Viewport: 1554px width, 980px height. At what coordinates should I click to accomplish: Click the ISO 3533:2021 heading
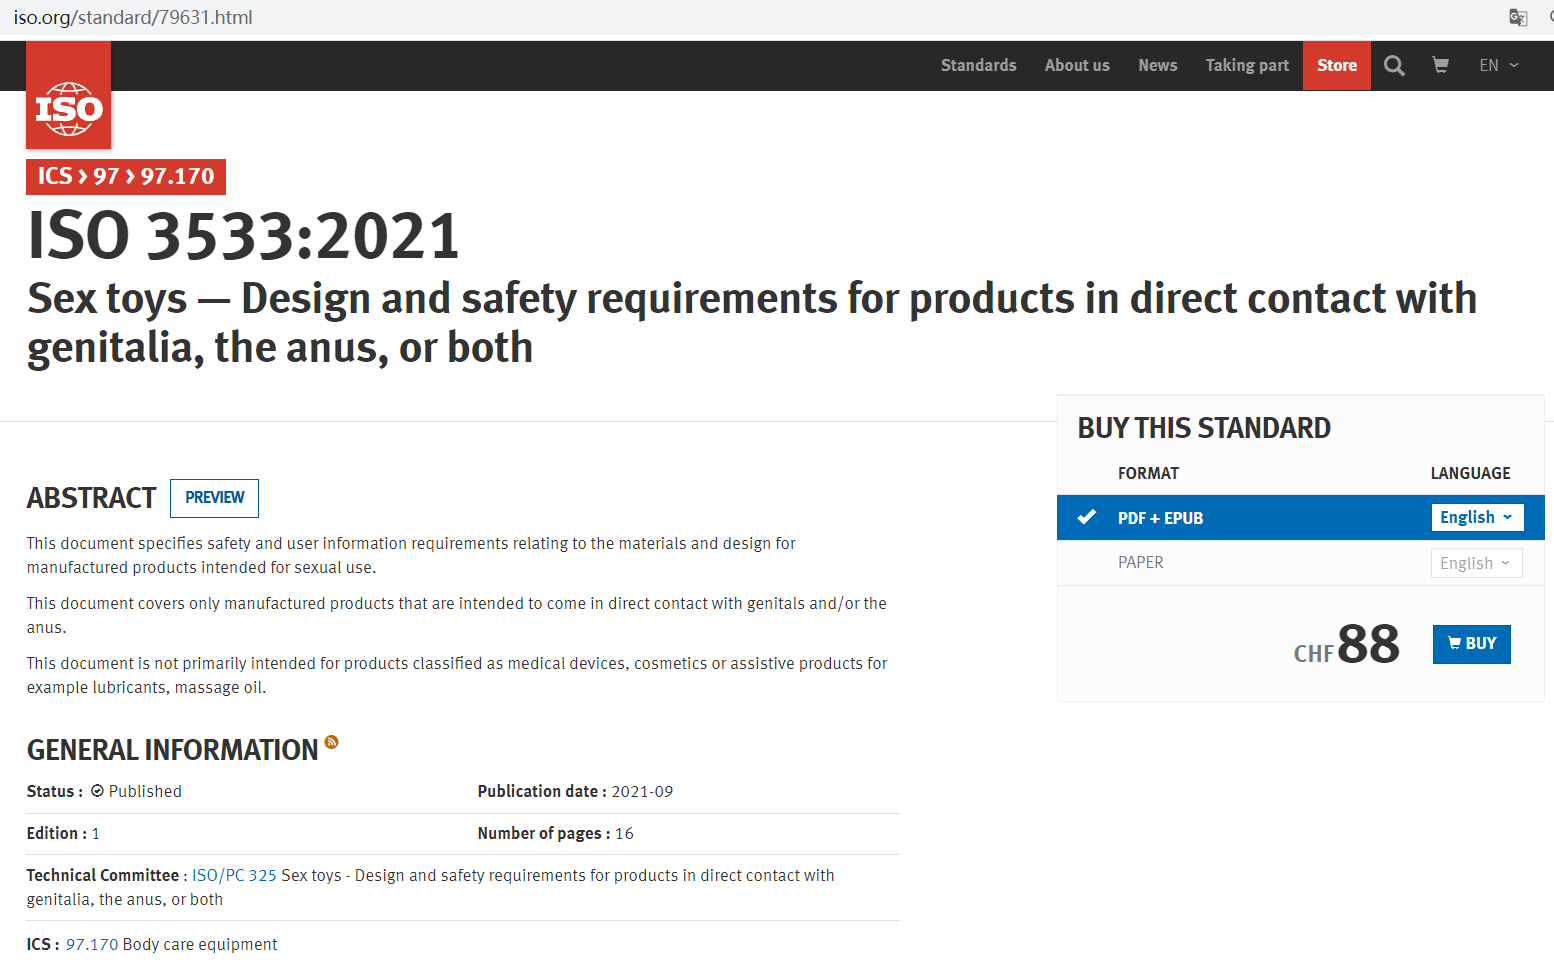[x=243, y=236]
